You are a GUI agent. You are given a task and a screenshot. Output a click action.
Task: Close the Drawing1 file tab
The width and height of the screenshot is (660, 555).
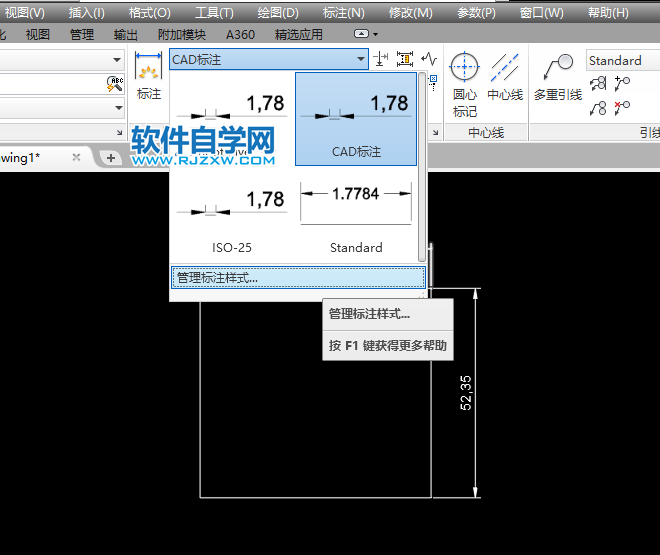pos(76,157)
